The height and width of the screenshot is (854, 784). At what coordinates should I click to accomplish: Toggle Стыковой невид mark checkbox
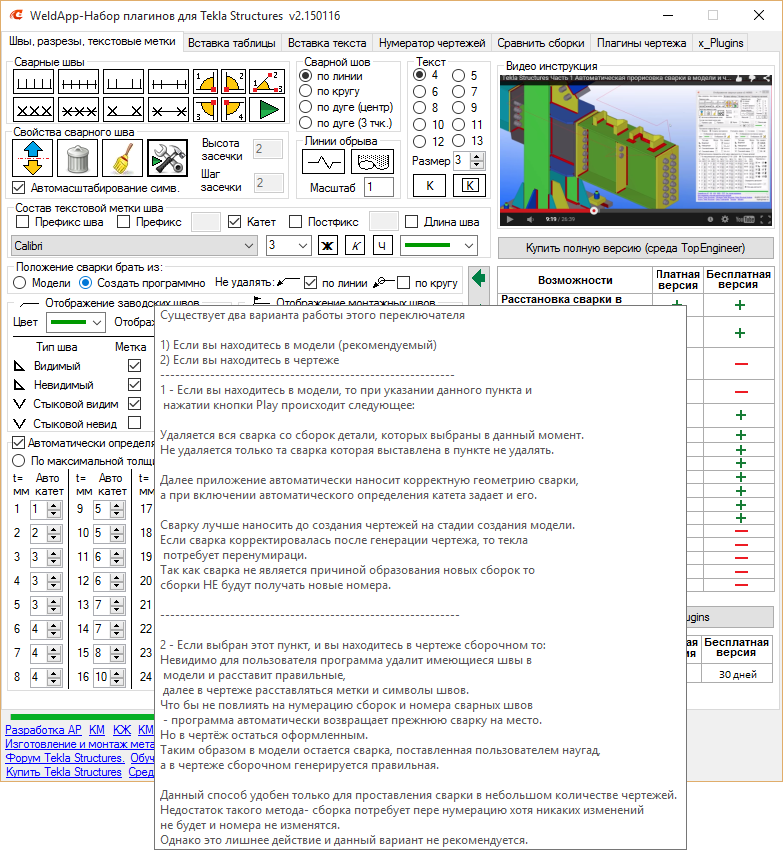[135, 423]
